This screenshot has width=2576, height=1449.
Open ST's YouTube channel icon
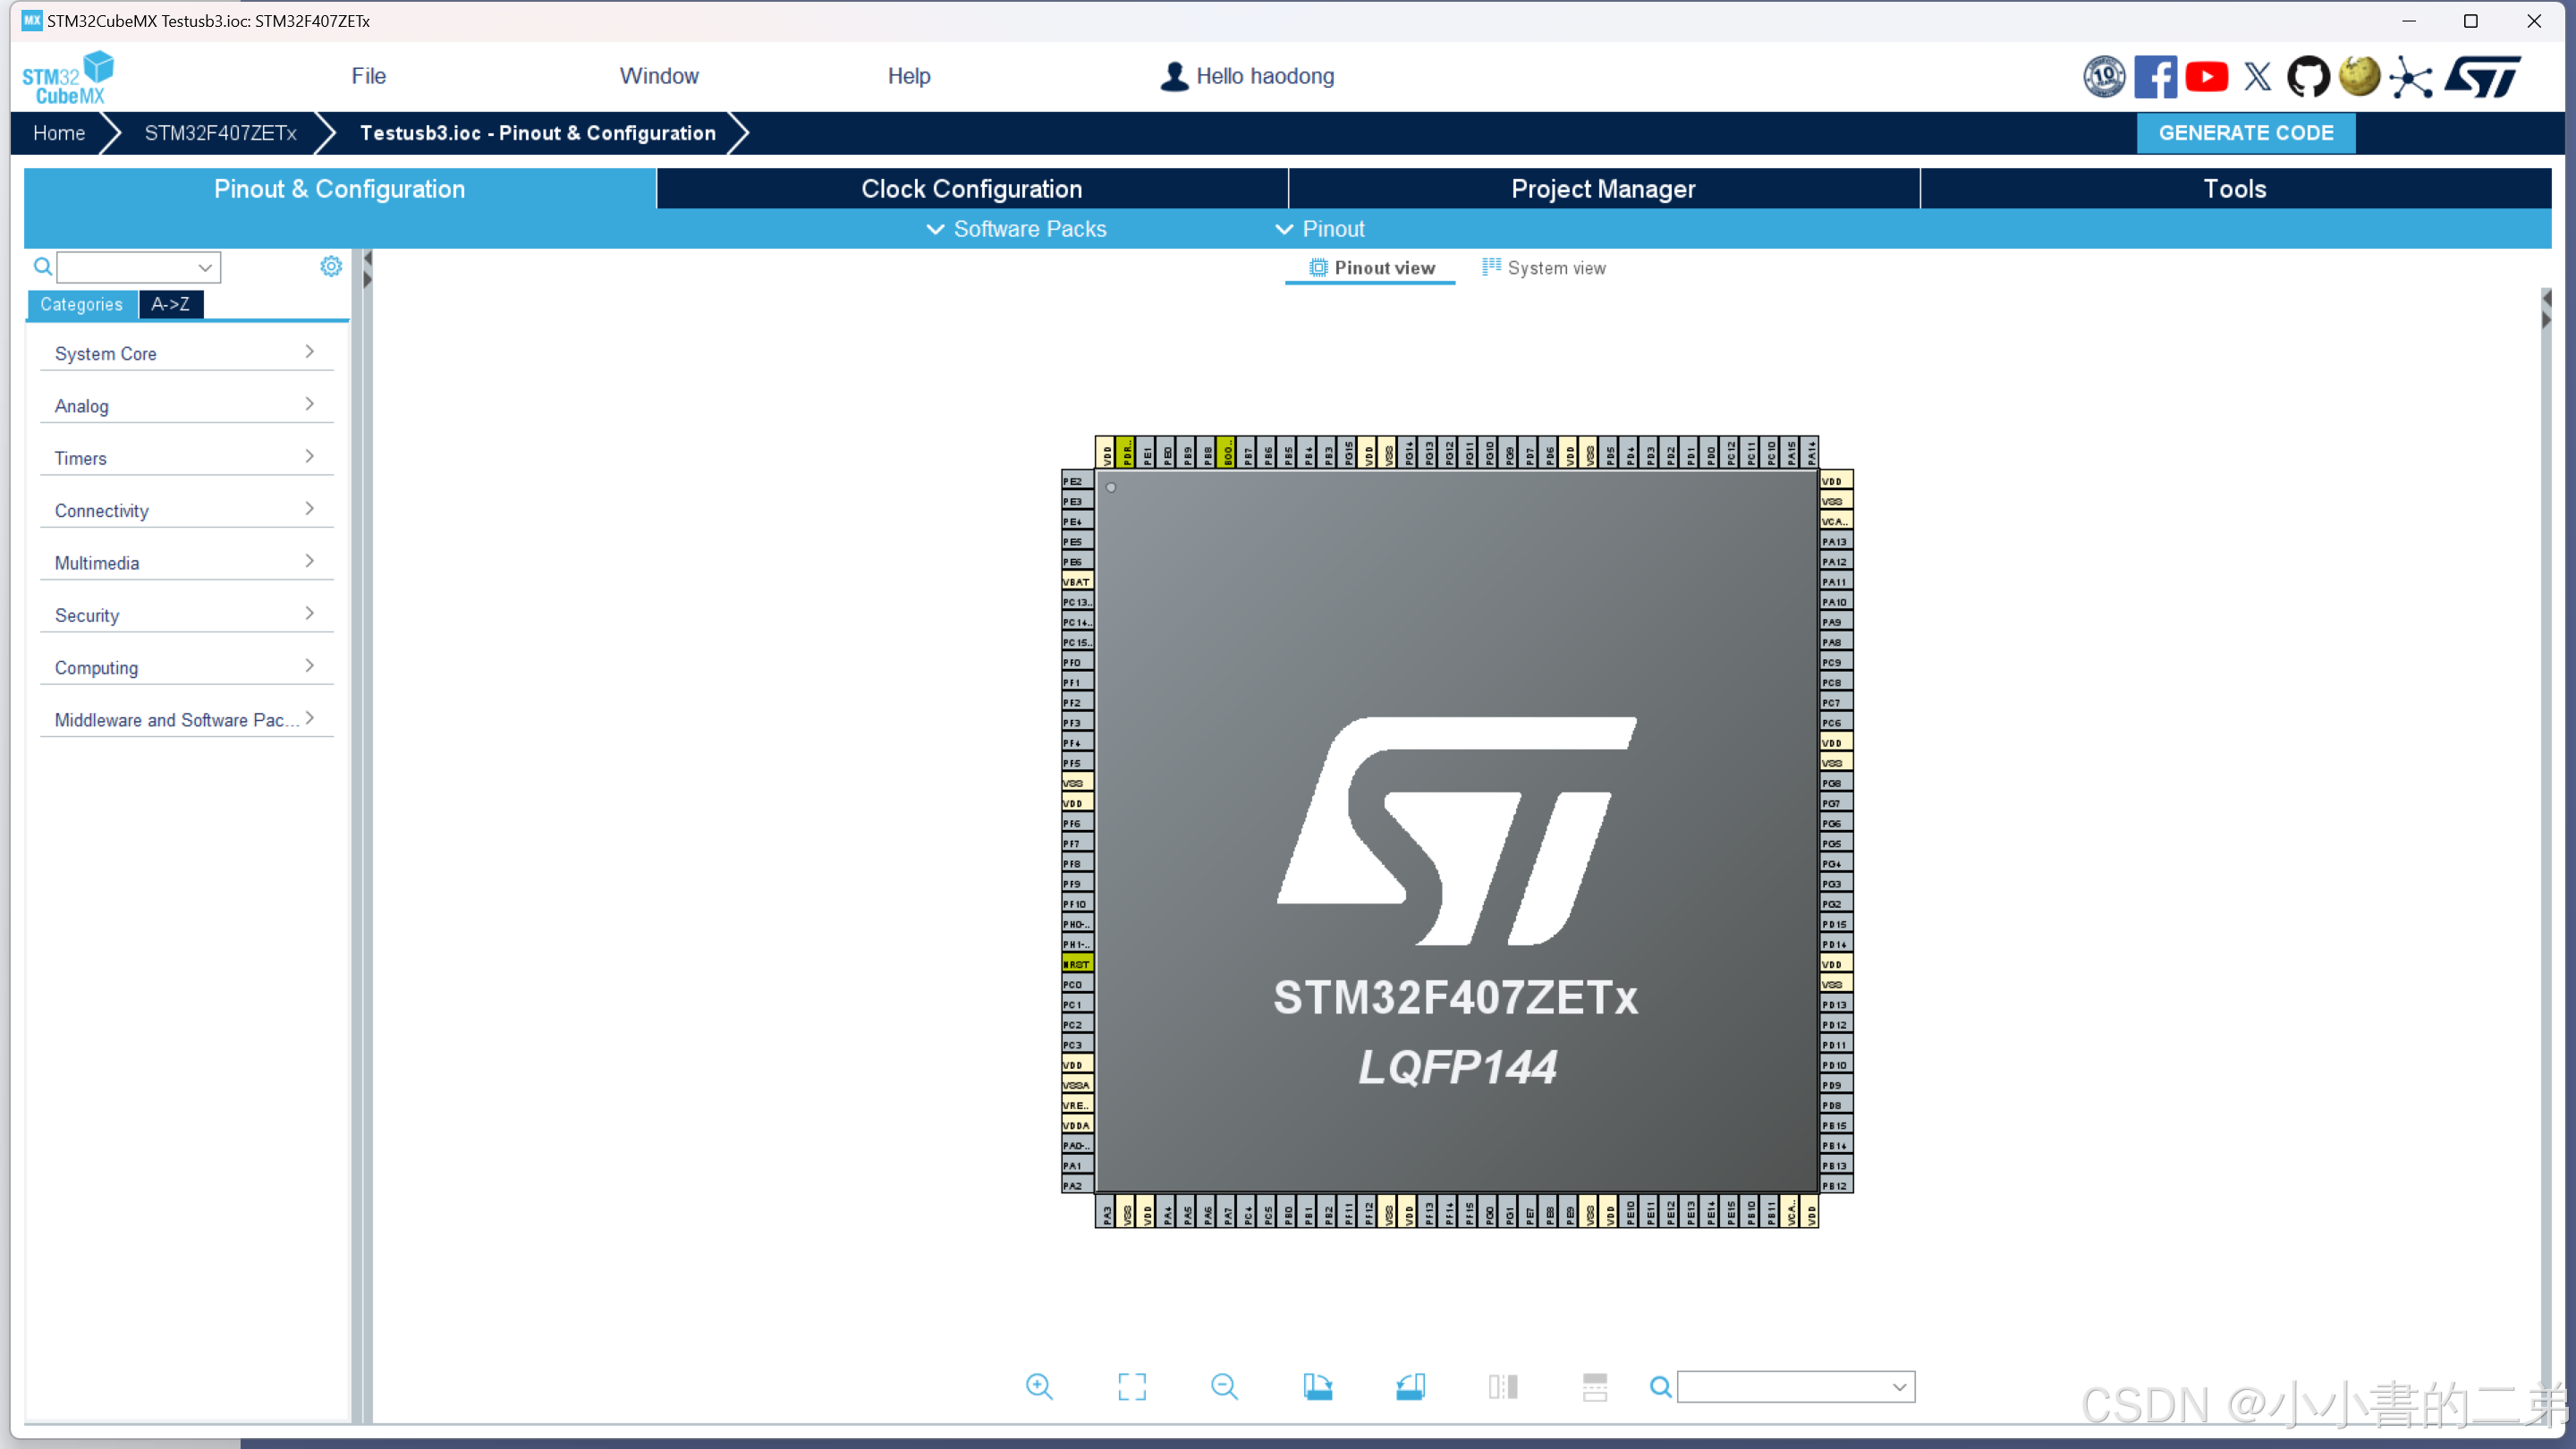[2207, 76]
